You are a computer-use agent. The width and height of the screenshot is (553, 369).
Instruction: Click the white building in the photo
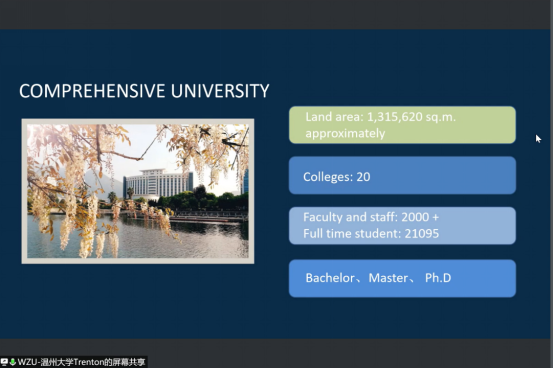pos(158,183)
